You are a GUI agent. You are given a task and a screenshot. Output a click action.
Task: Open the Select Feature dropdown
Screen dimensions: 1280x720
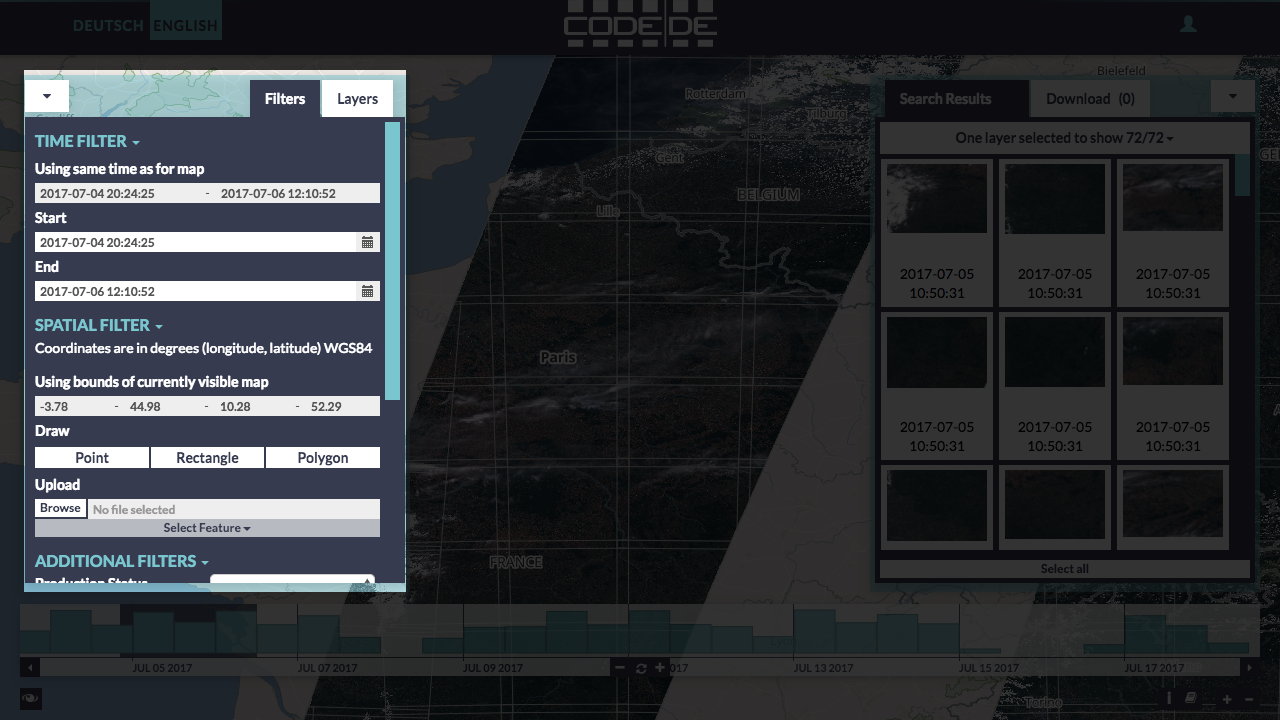coord(207,528)
